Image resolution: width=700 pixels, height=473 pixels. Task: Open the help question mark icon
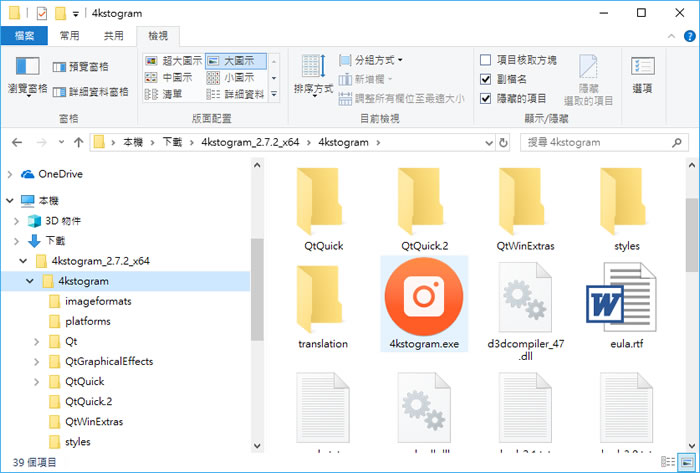click(x=690, y=36)
